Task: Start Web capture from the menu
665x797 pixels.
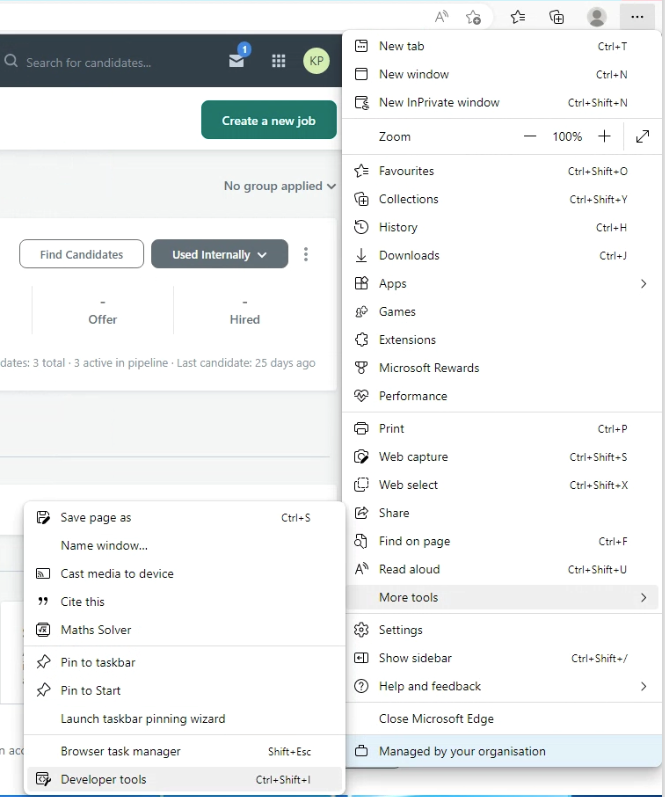Action: tap(502, 457)
